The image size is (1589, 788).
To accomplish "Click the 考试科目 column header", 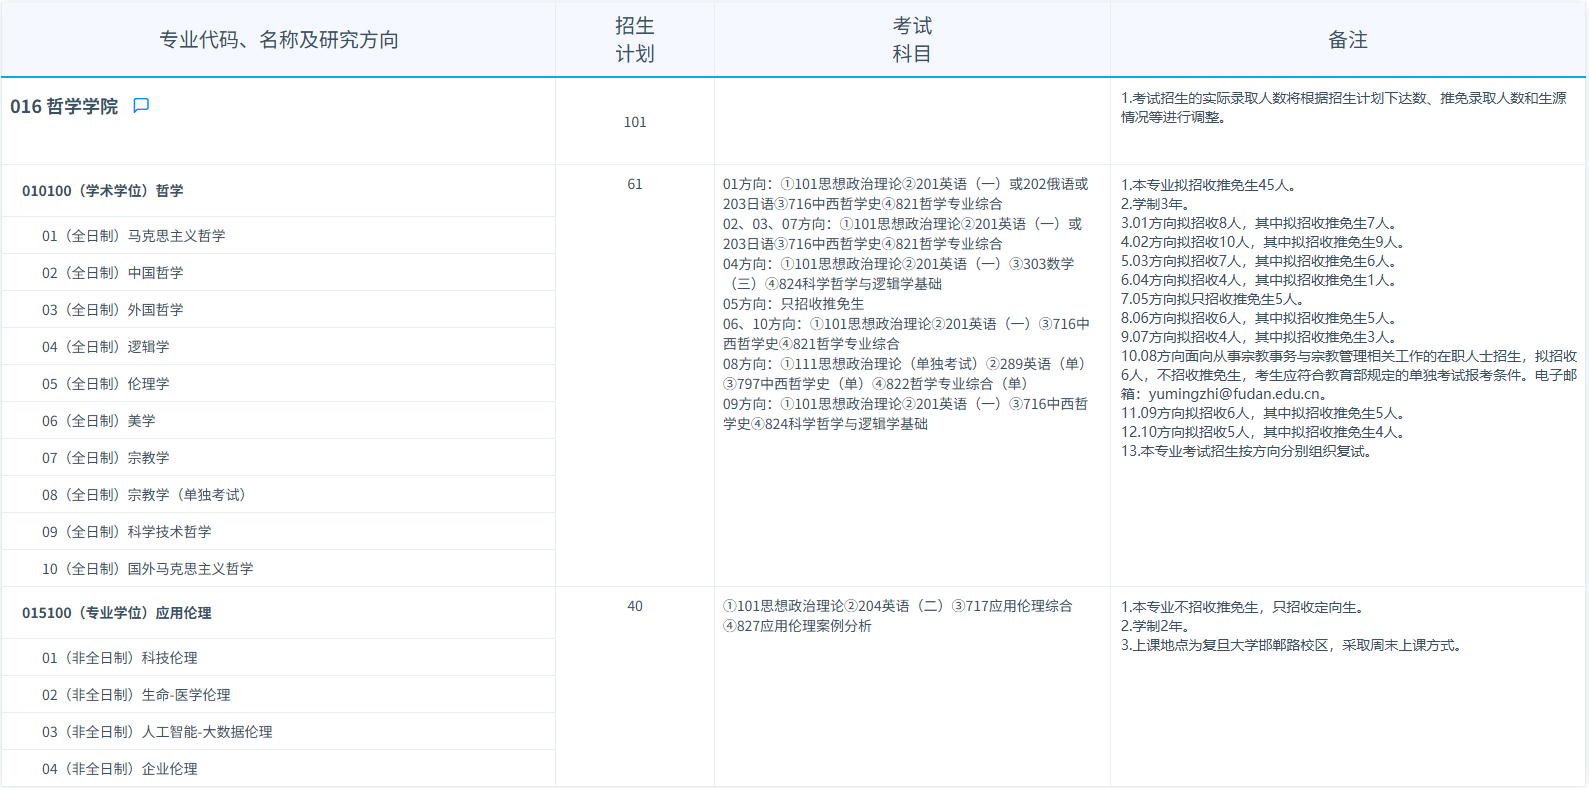I will pyautogui.click(x=911, y=40).
